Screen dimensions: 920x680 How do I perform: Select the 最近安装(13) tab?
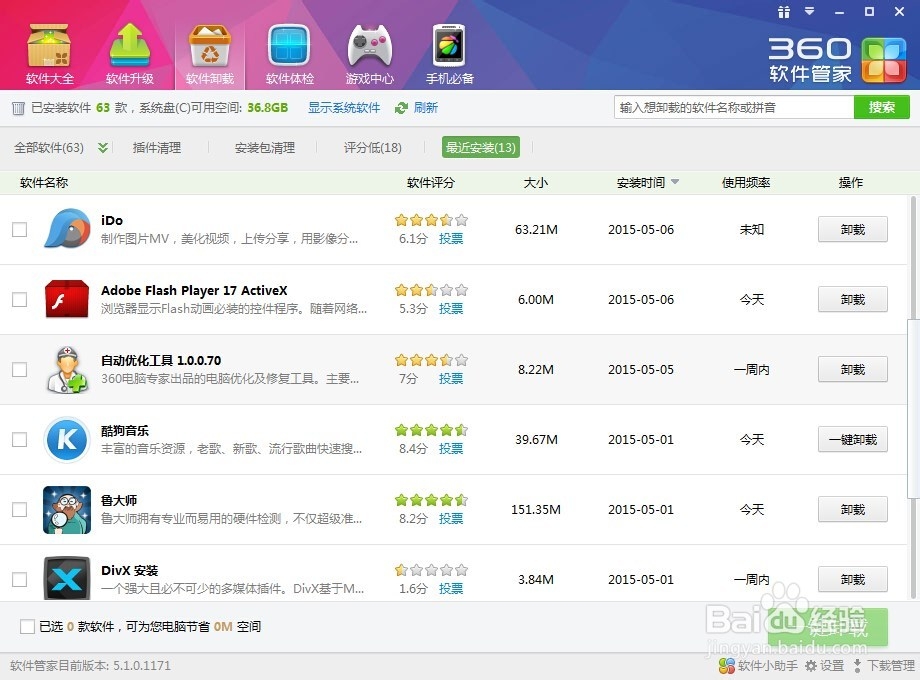(481, 147)
